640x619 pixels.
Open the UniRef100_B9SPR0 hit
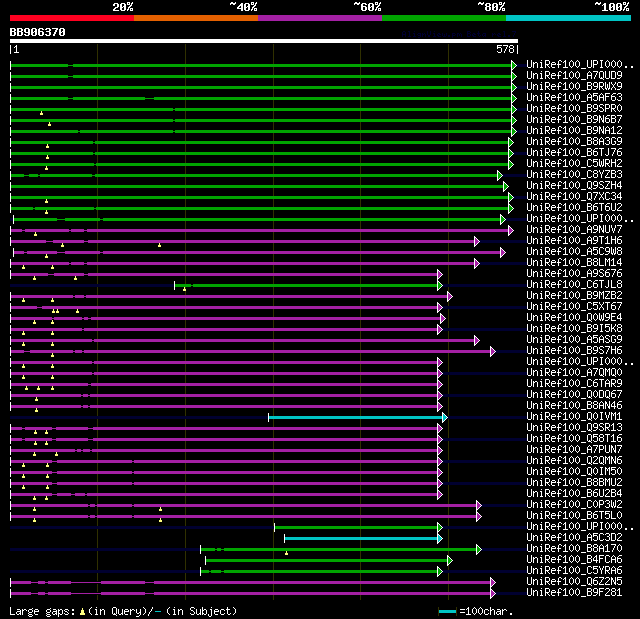(x=574, y=109)
